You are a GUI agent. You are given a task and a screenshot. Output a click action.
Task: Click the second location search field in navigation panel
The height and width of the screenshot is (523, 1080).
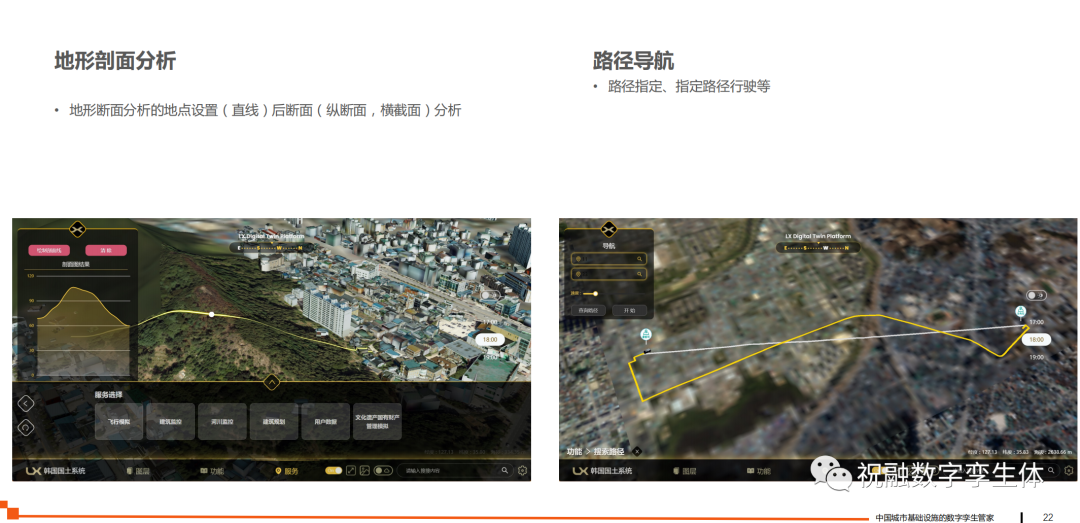pyautogui.click(x=609, y=273)
